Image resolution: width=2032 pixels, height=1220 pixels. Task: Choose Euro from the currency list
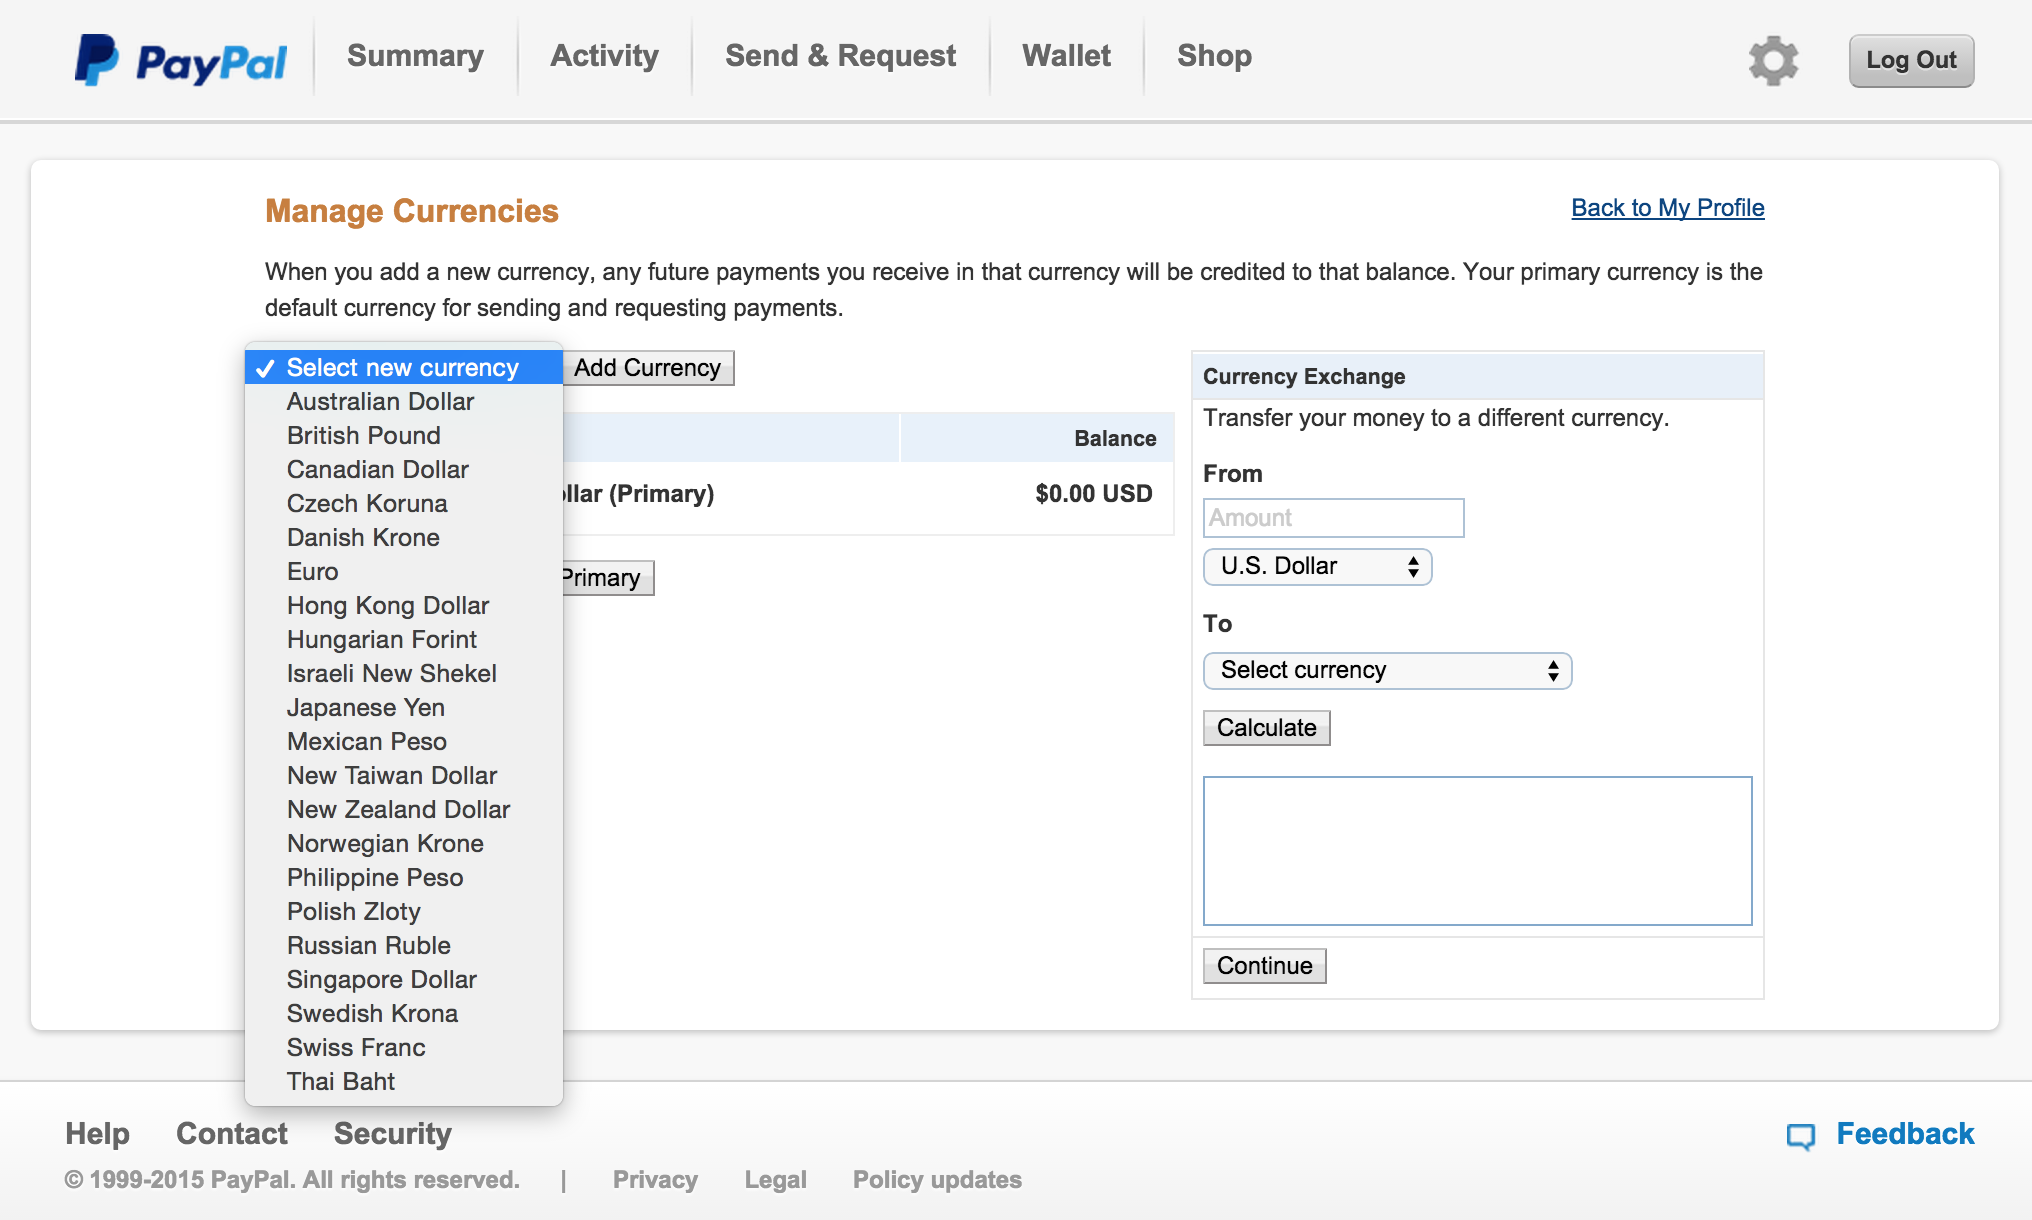313,572
